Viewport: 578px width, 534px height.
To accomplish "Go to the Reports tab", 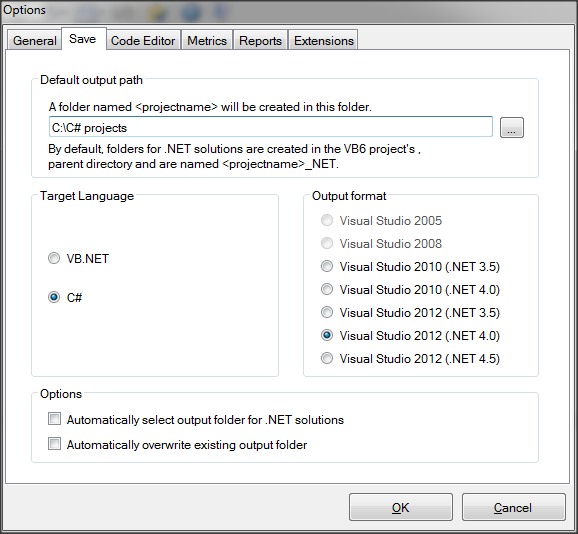I will pyautogui.click(x=260, y=40).
